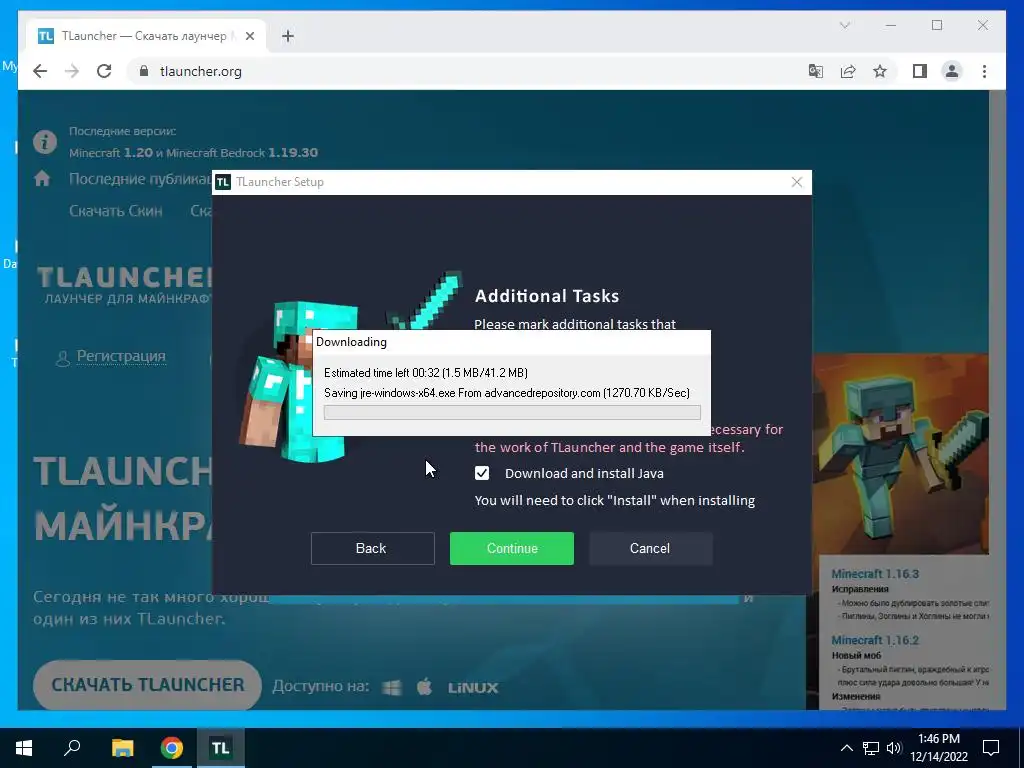Cancel the TLauncher setup

coord(650,548)
